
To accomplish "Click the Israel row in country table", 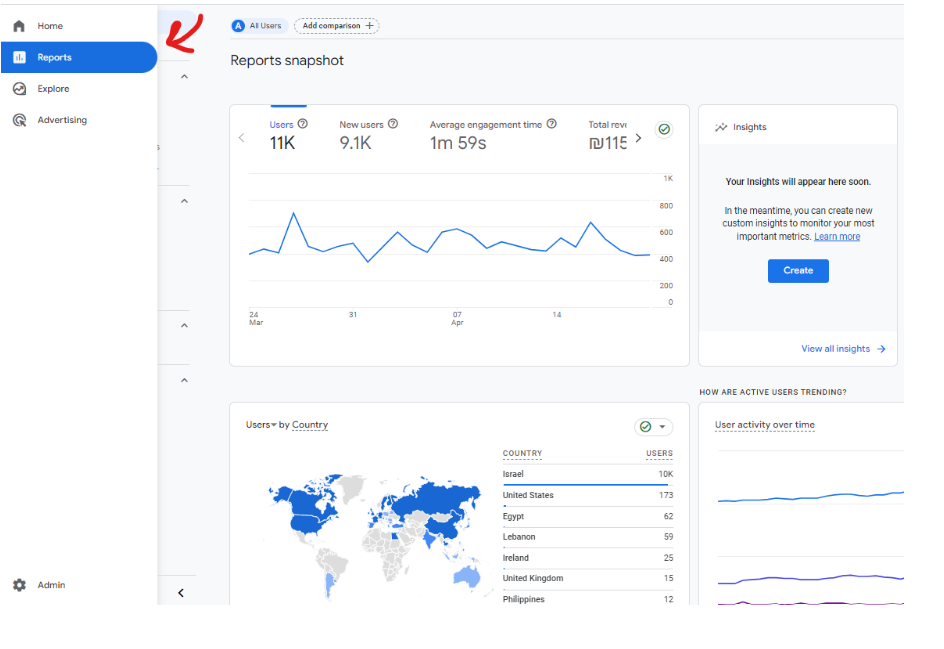I will (x=588, y=474).
